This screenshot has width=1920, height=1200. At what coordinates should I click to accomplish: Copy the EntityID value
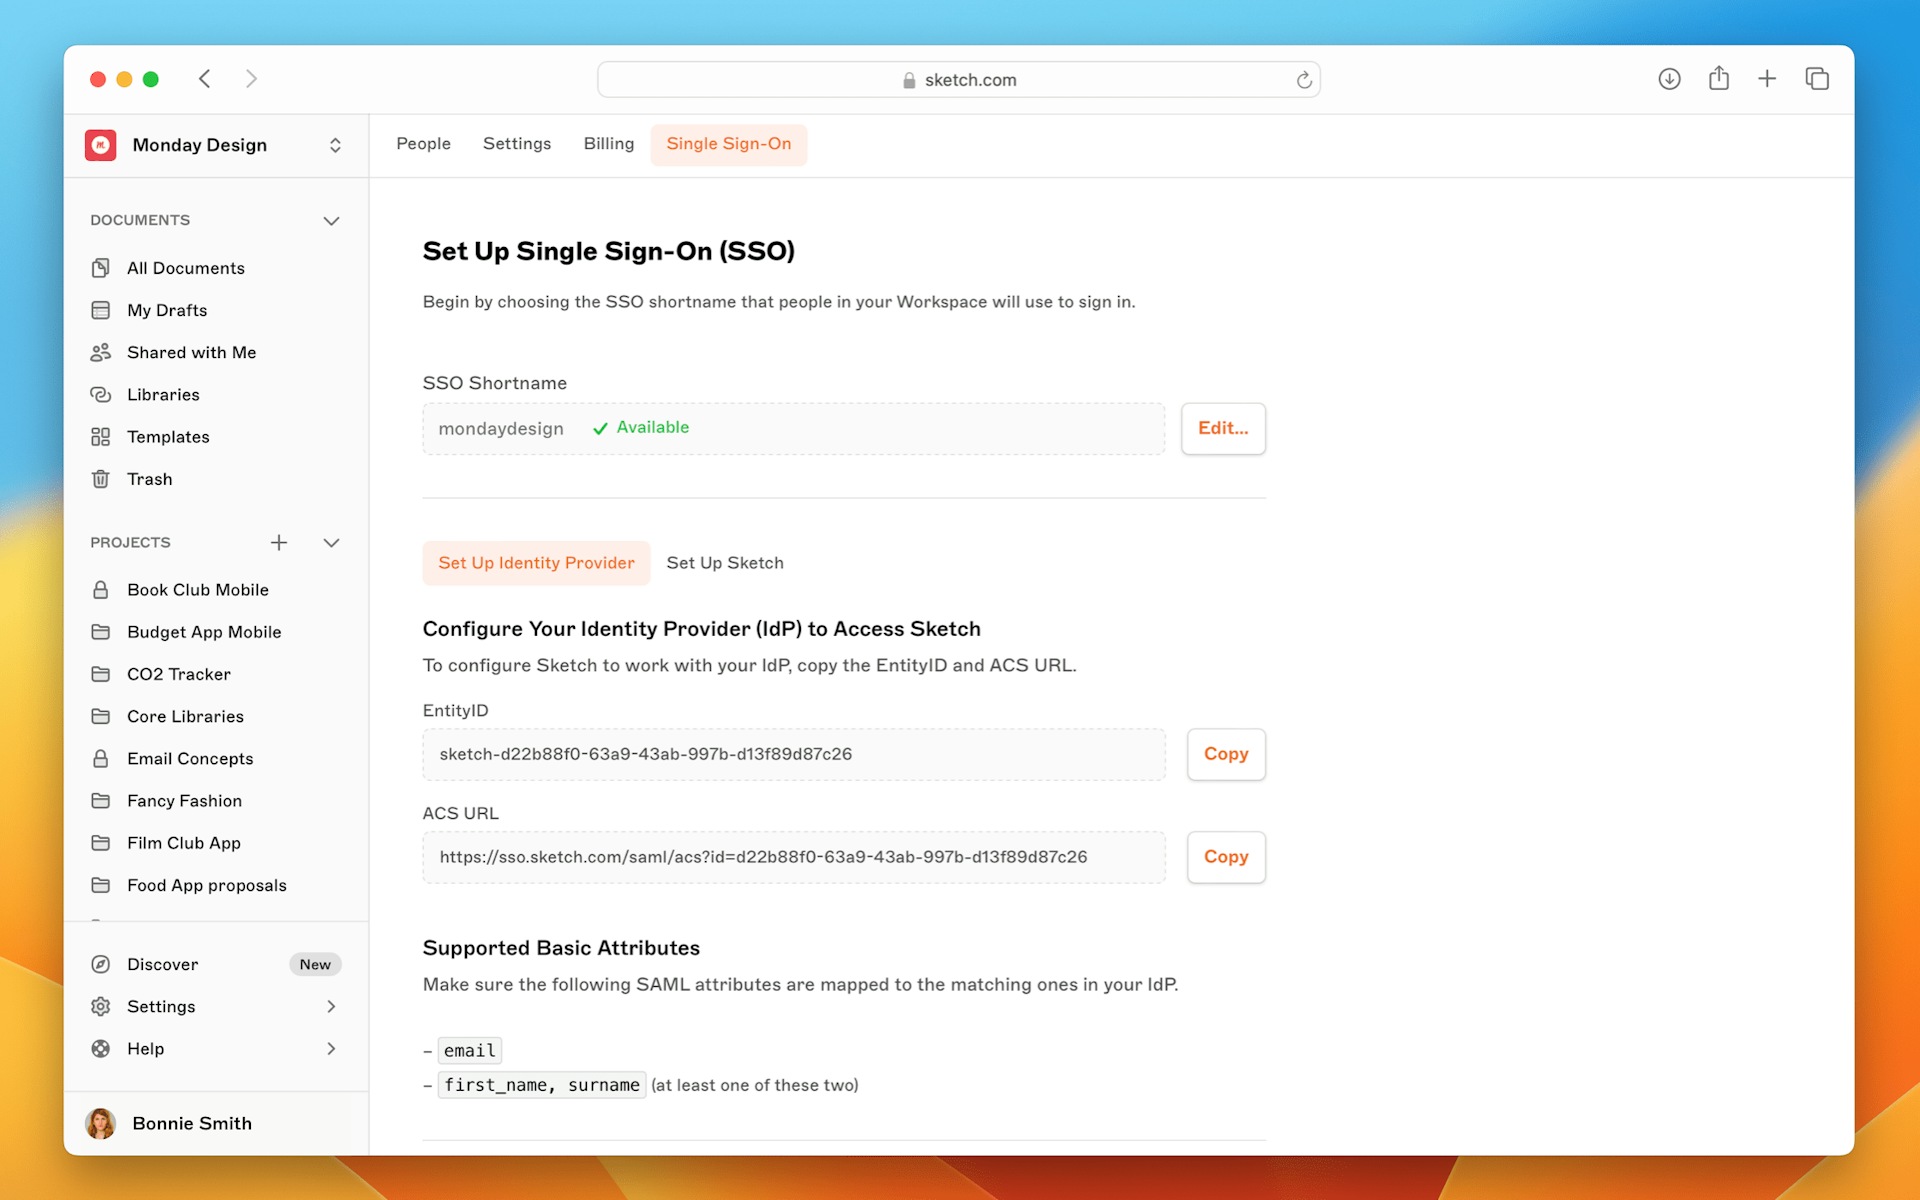(x=1226, y=754)
